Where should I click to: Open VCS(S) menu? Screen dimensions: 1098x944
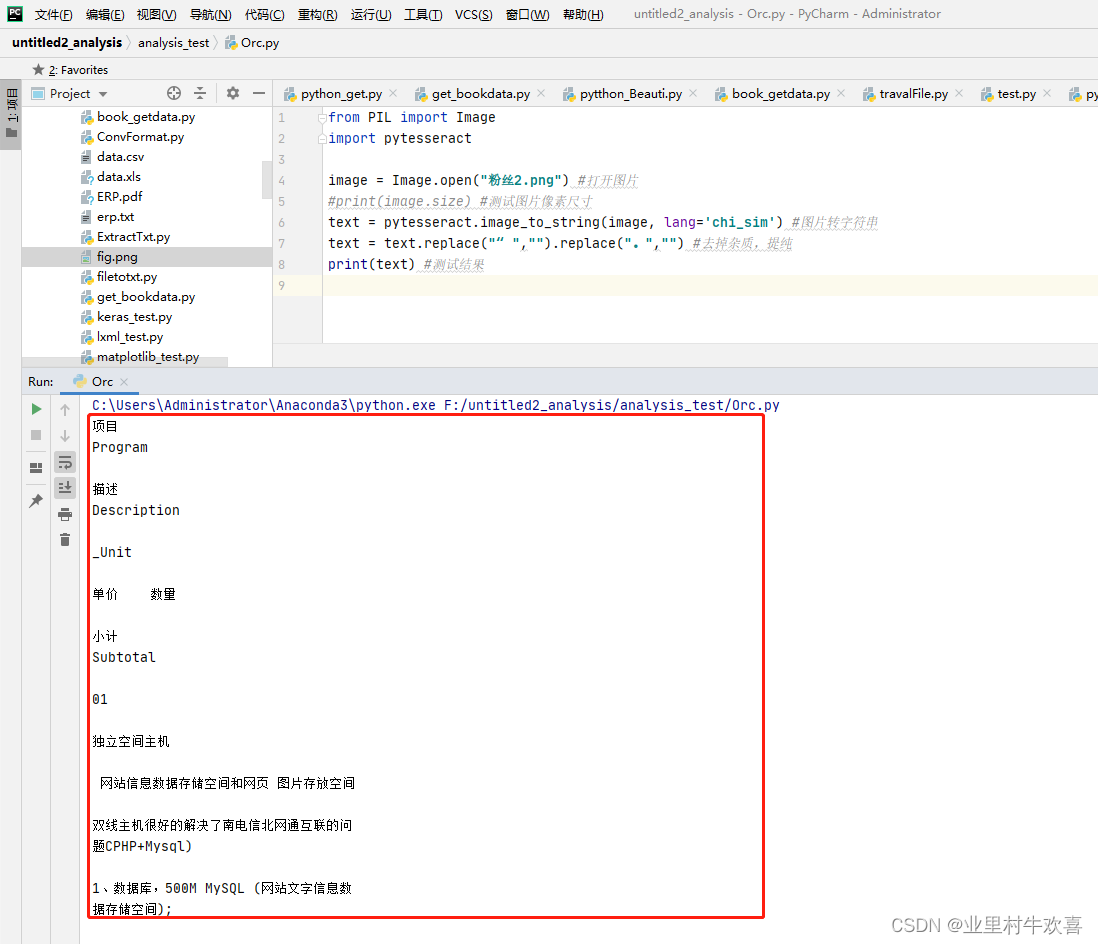click(x=473, y=15)
